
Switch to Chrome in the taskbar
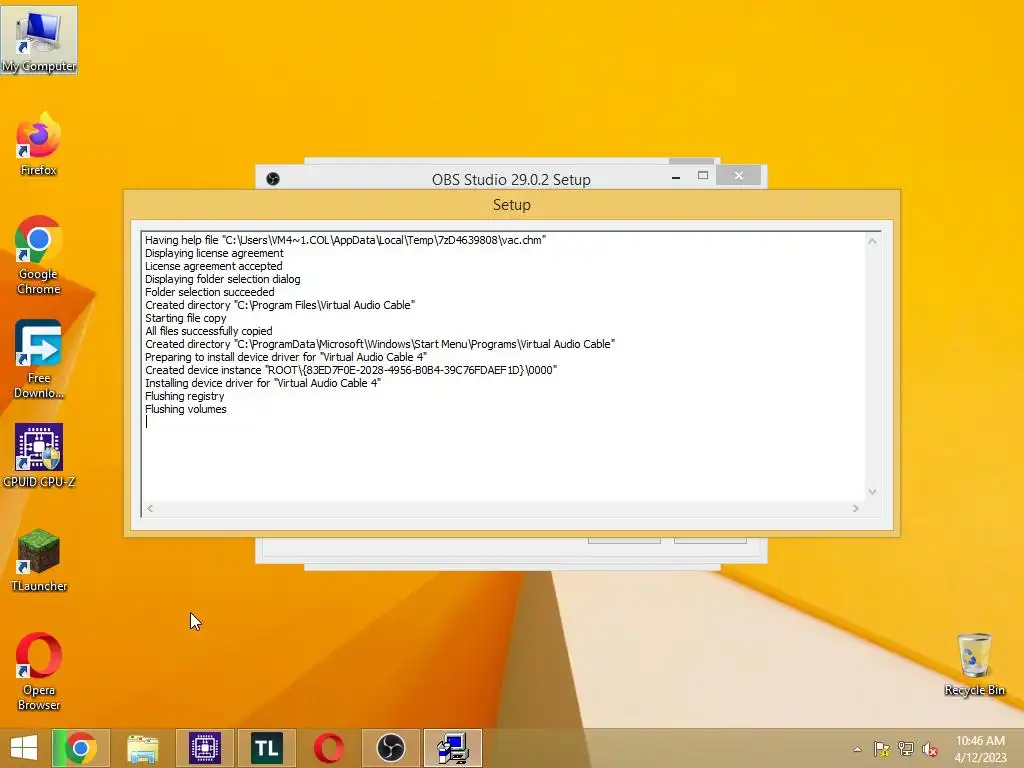(81, 748)
